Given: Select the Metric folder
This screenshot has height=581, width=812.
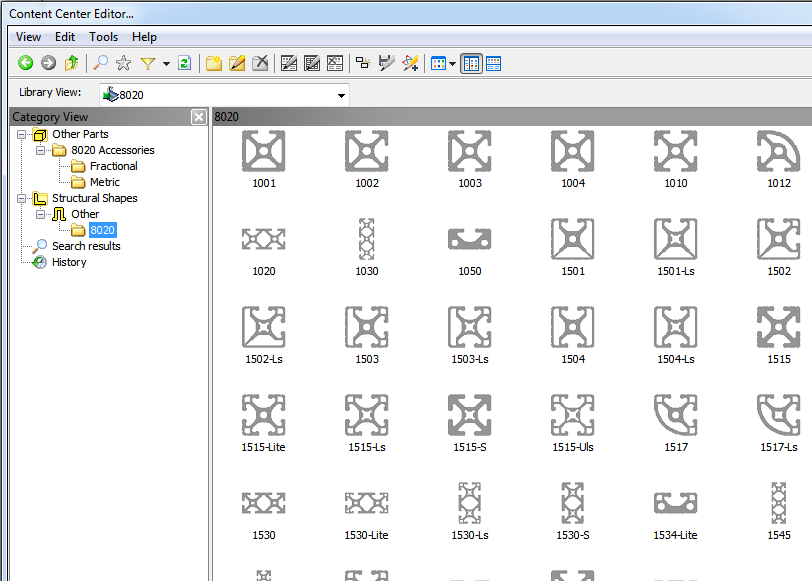Looking at the screenshot, I should coord(105,182).
